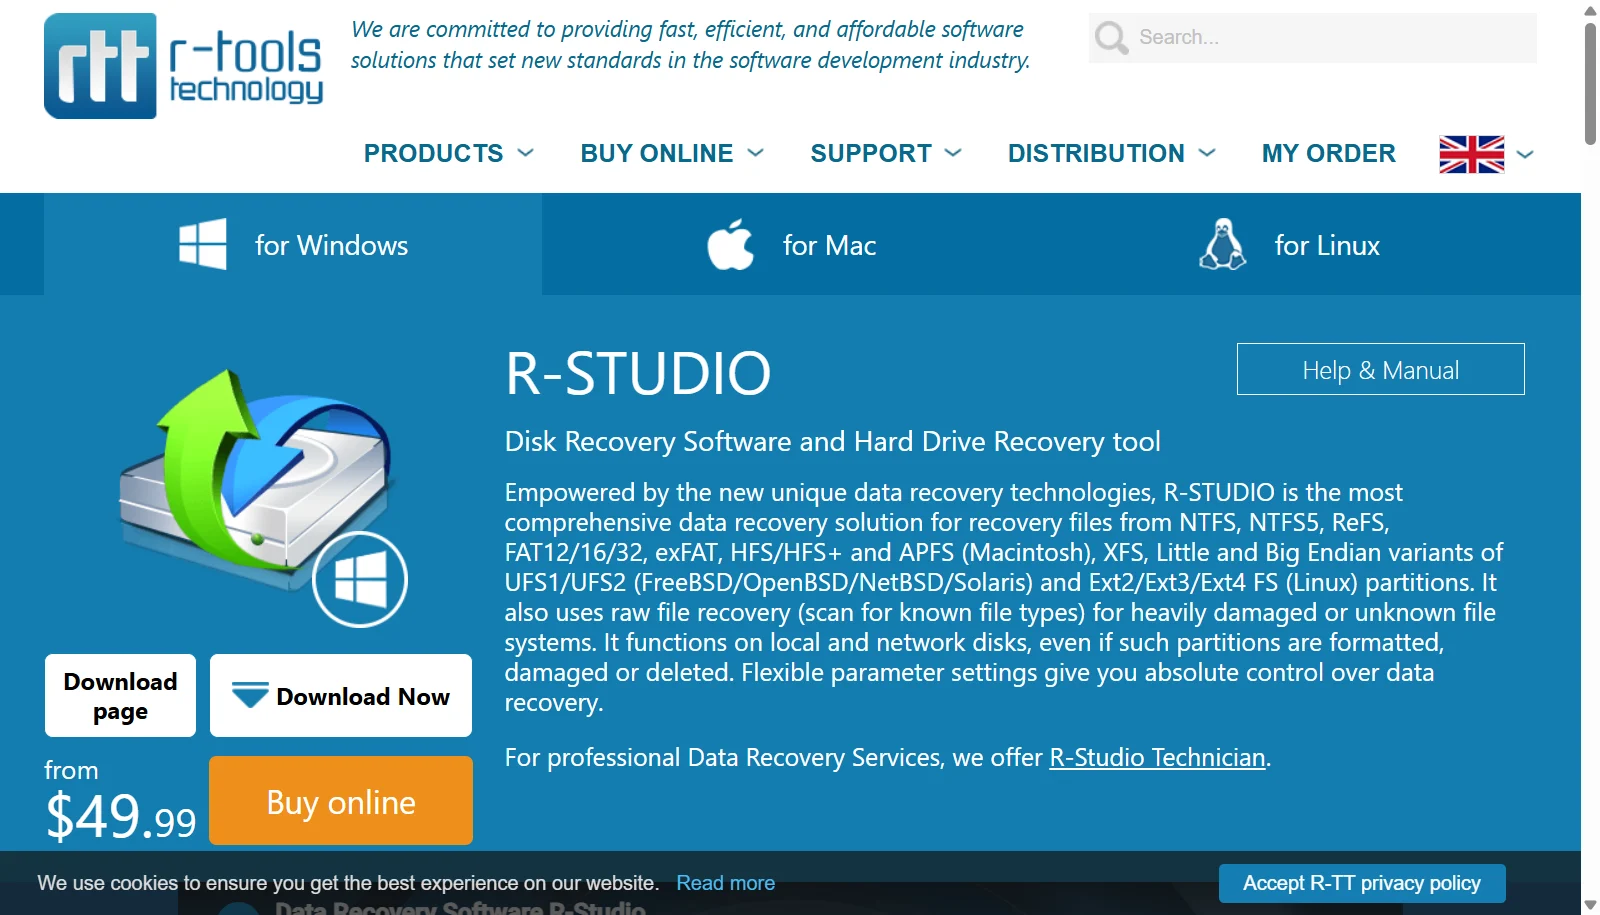Click the scrollbar up arrow

pos(1590,10)
